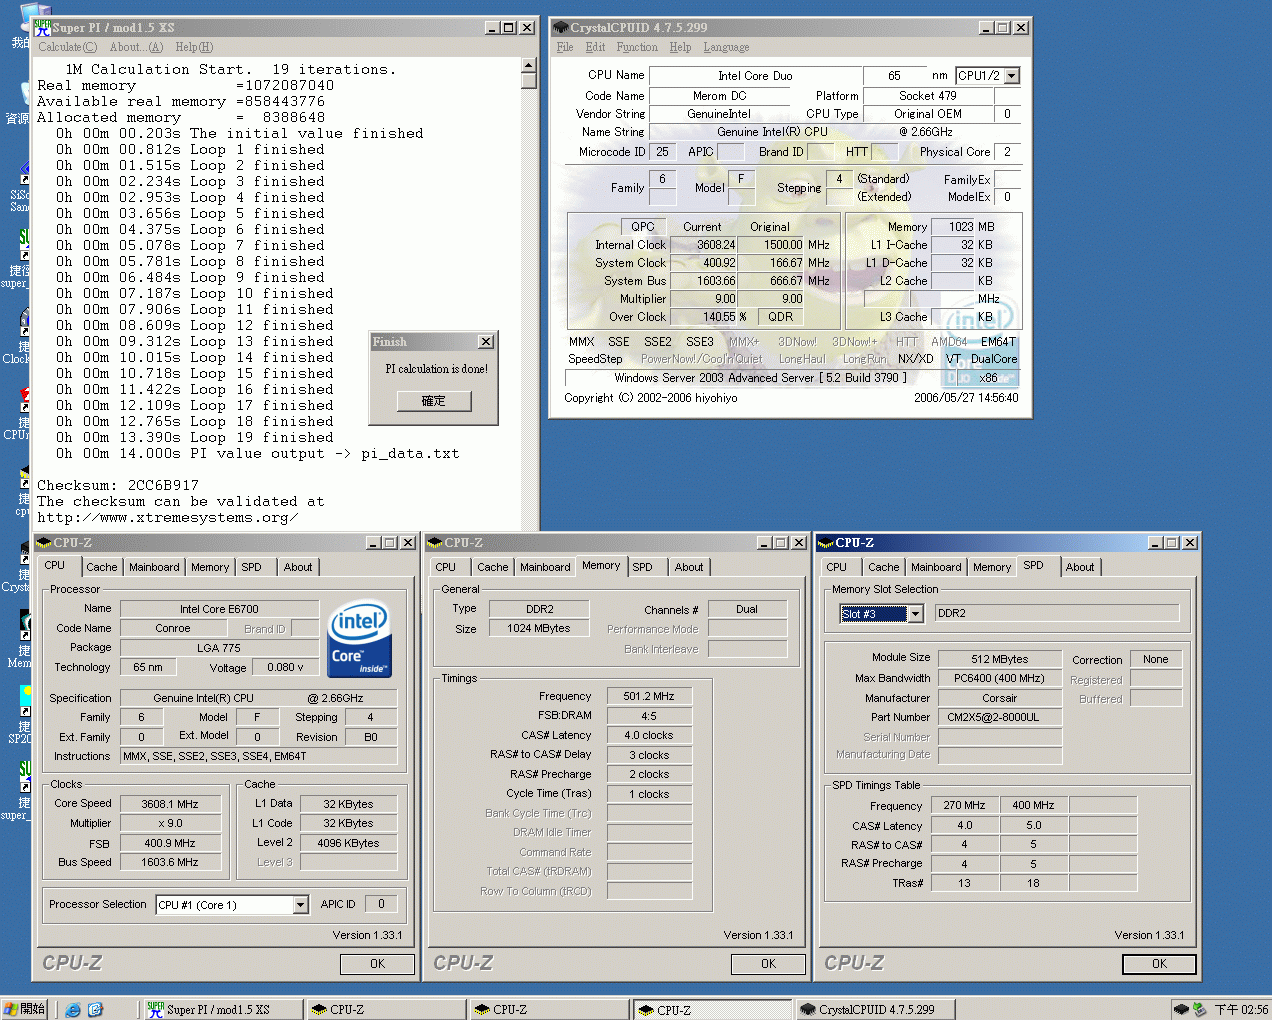Click the CrystalCPUID title bar icon
1272x1020 pixels.
pyautogui.click(x=561, y=27)
